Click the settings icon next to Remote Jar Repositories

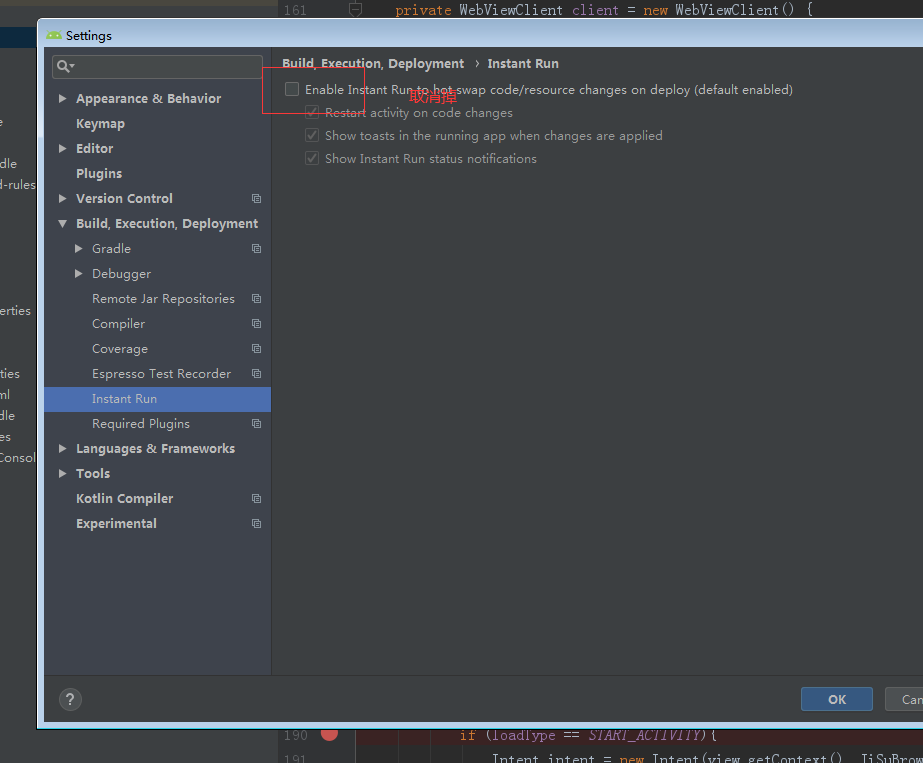tap(256, 298)
